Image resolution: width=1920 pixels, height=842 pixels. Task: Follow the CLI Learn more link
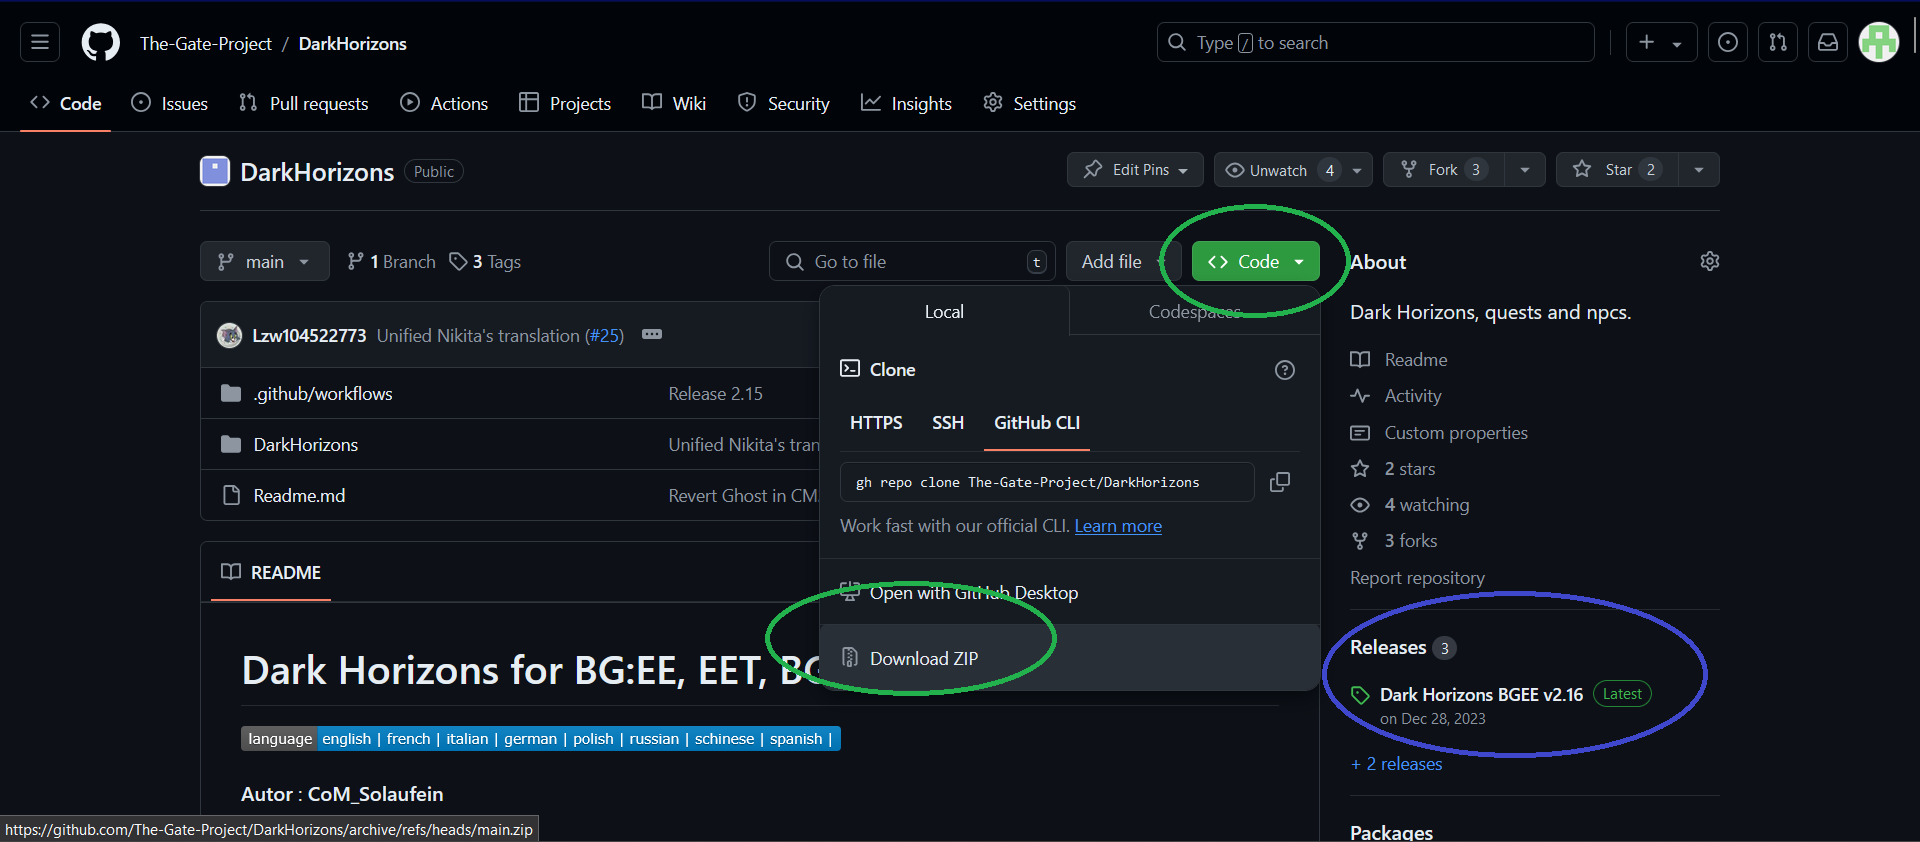1118,526
